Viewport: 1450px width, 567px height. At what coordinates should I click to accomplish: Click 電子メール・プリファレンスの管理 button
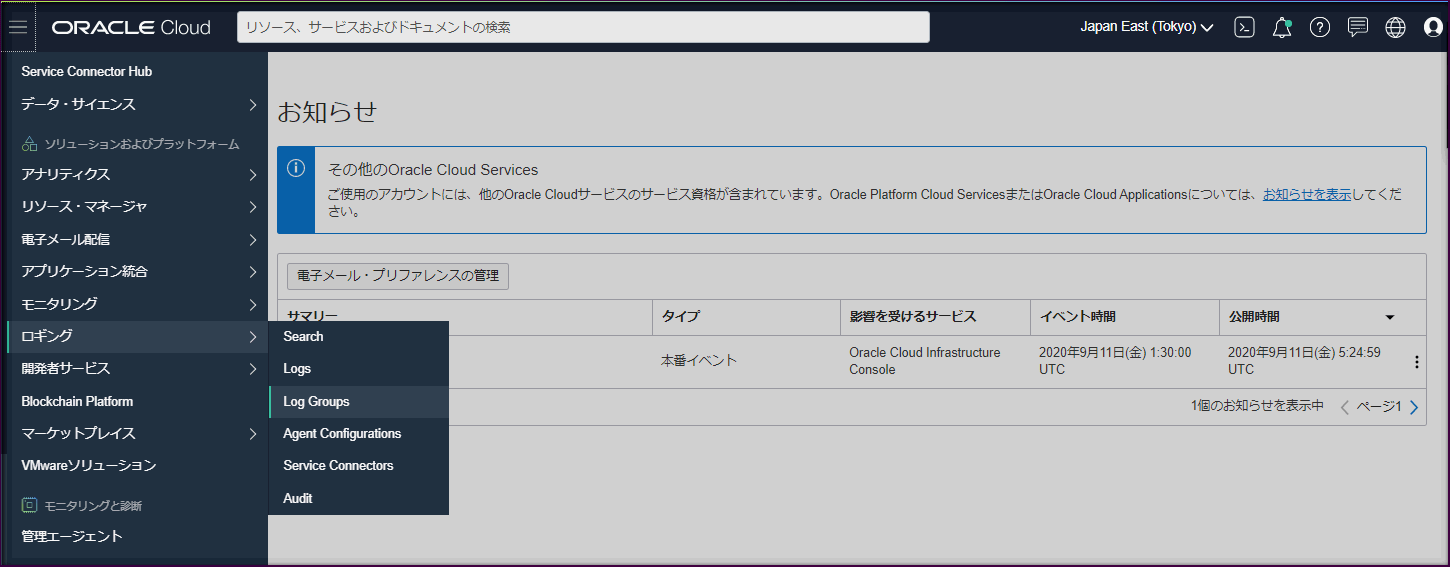[398, 275]
